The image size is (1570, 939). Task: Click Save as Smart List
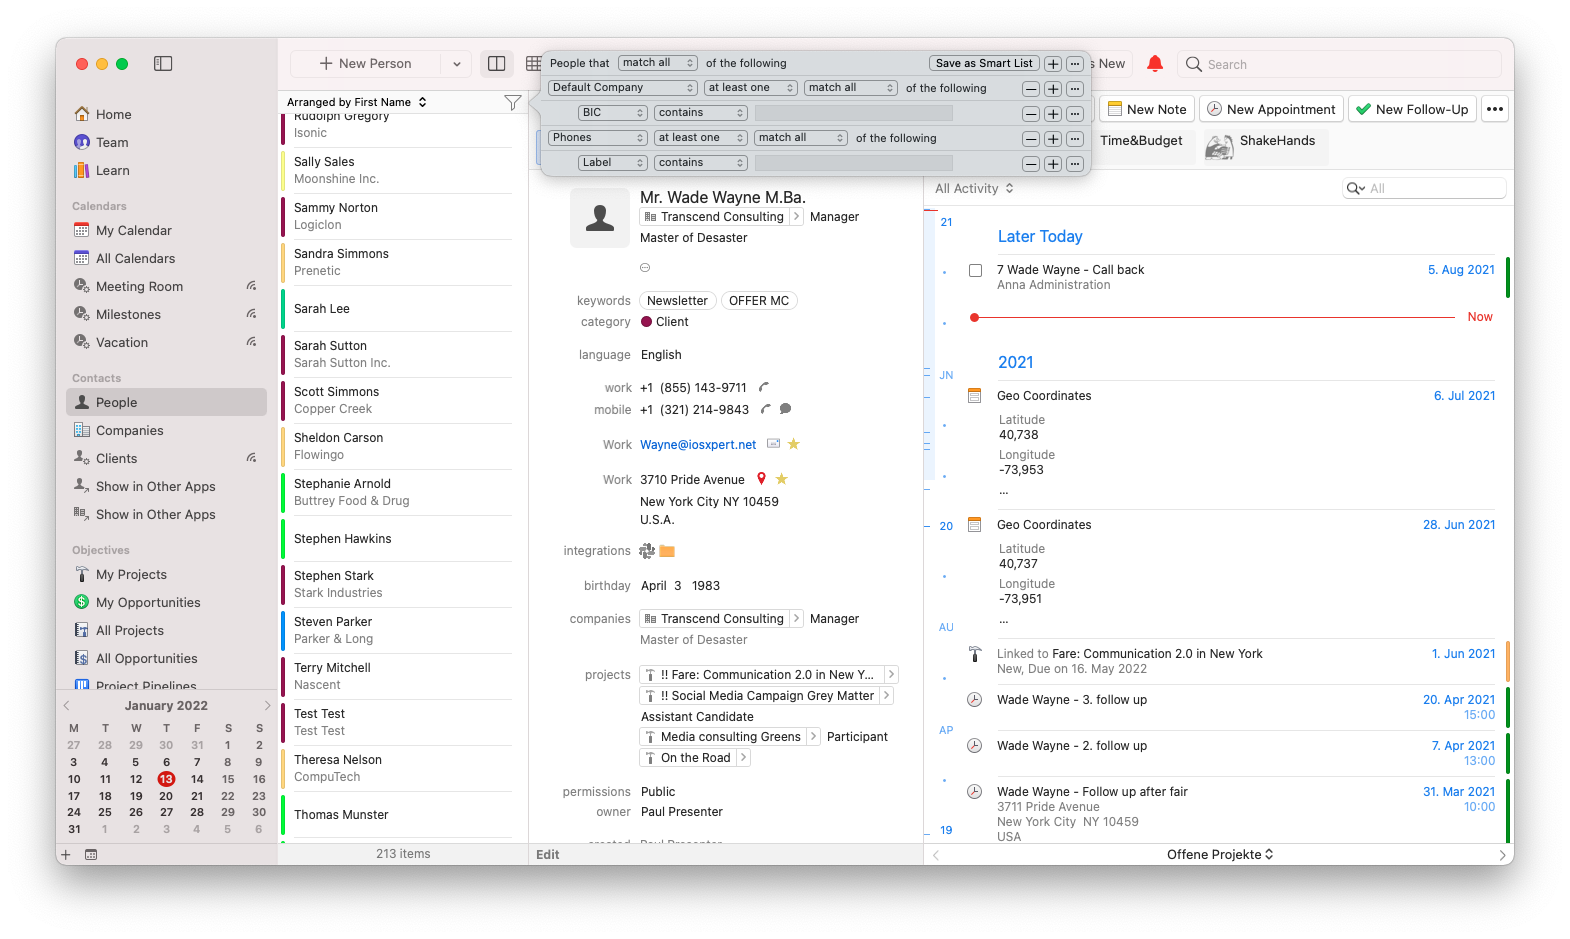pos(984,63)
